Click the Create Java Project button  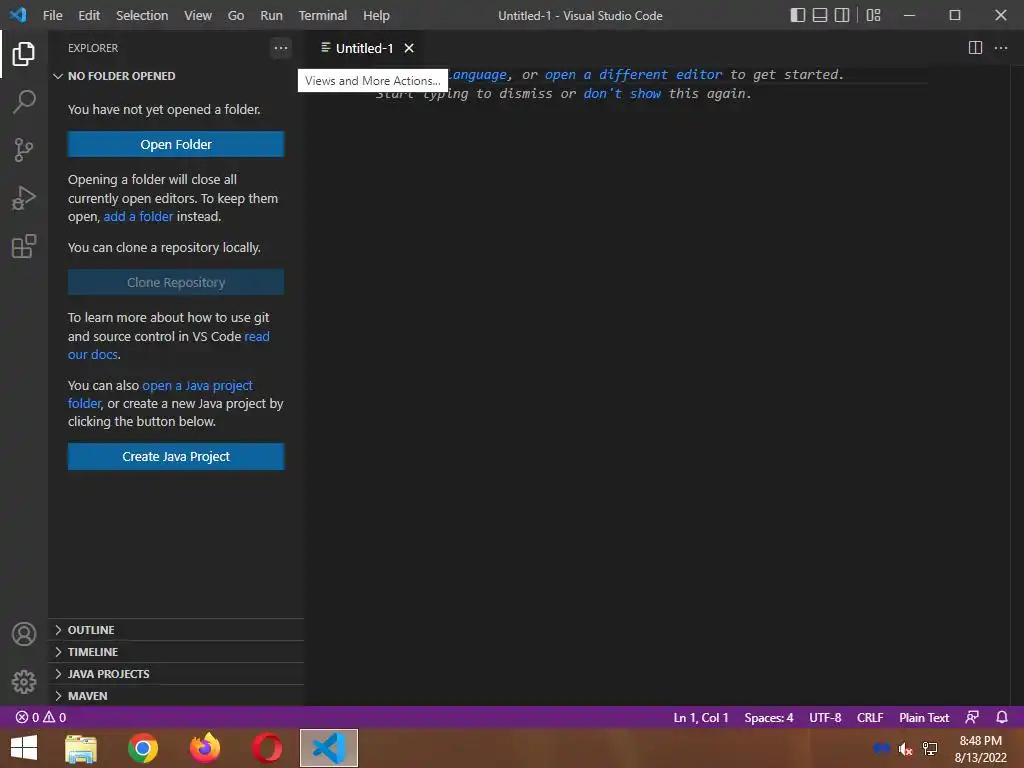[176, 456]
